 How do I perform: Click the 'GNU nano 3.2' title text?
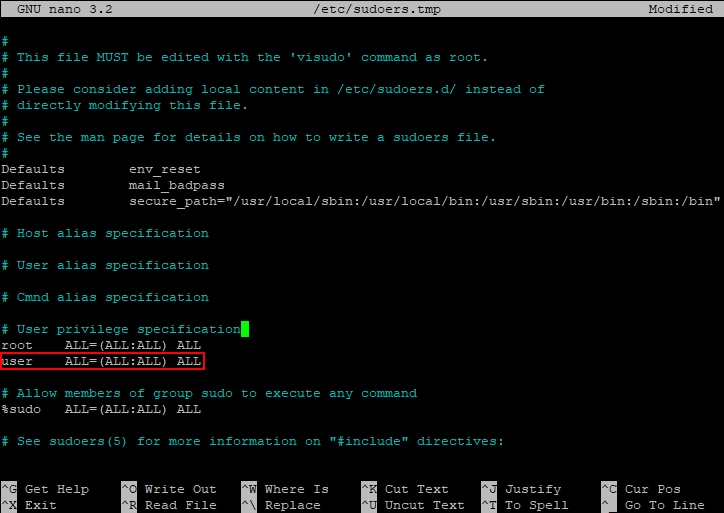(x=65, y=9)
